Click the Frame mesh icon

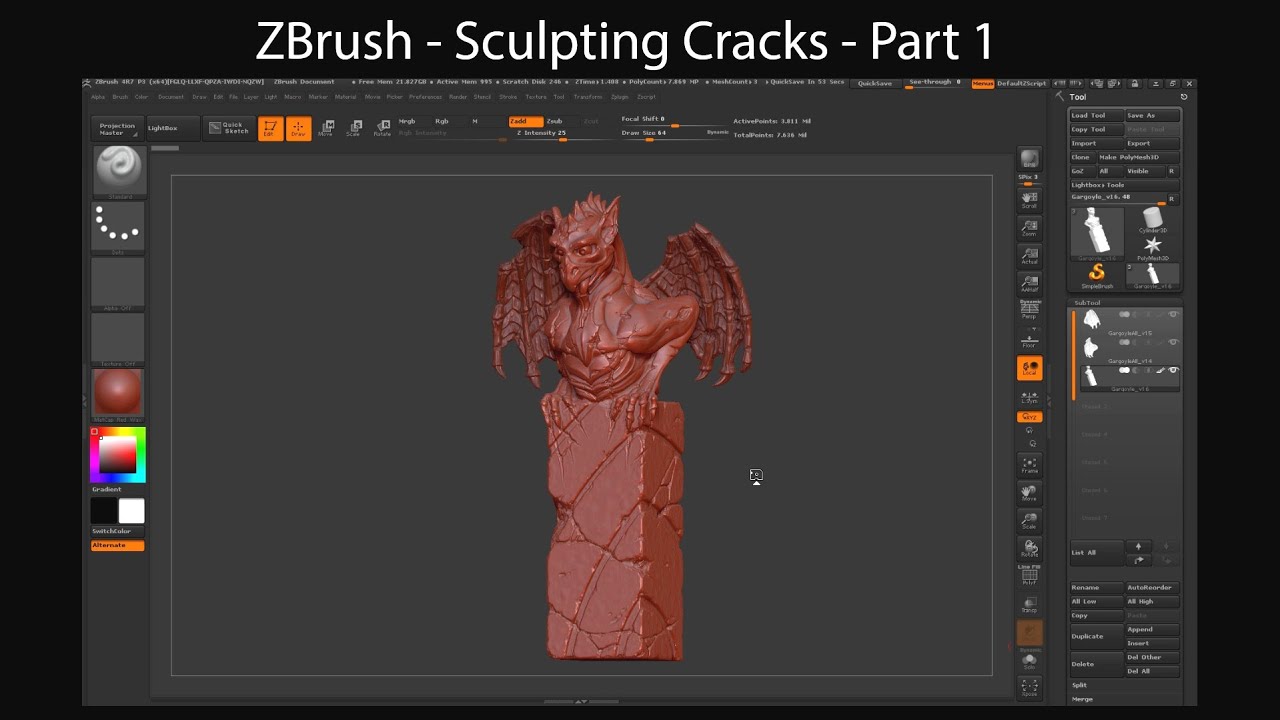click(x=1029, y=465)
